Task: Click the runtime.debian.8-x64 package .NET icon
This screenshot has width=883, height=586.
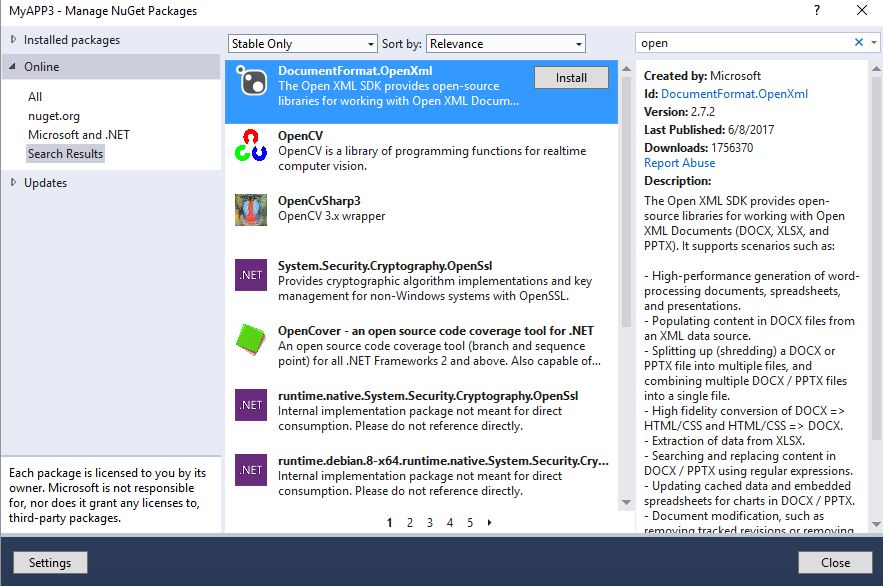Action: (251, 469)
